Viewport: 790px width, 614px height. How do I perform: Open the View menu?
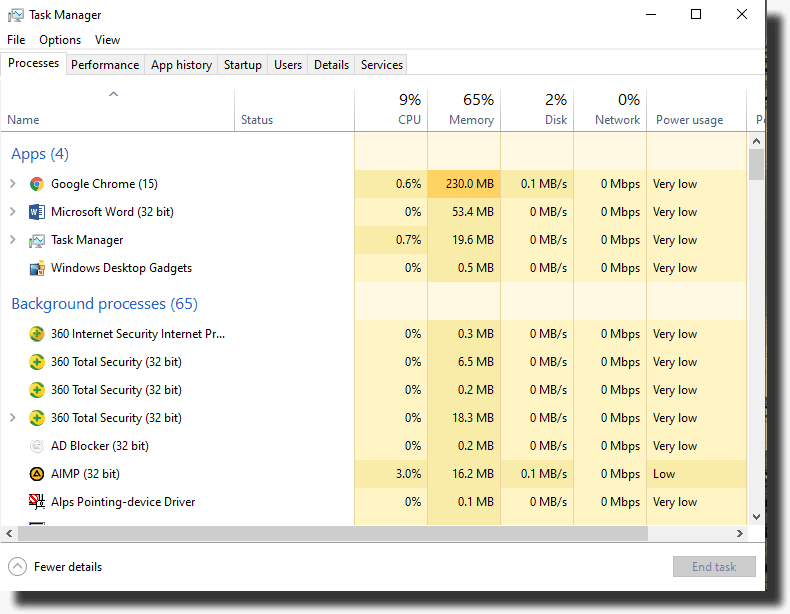(107, 40)
